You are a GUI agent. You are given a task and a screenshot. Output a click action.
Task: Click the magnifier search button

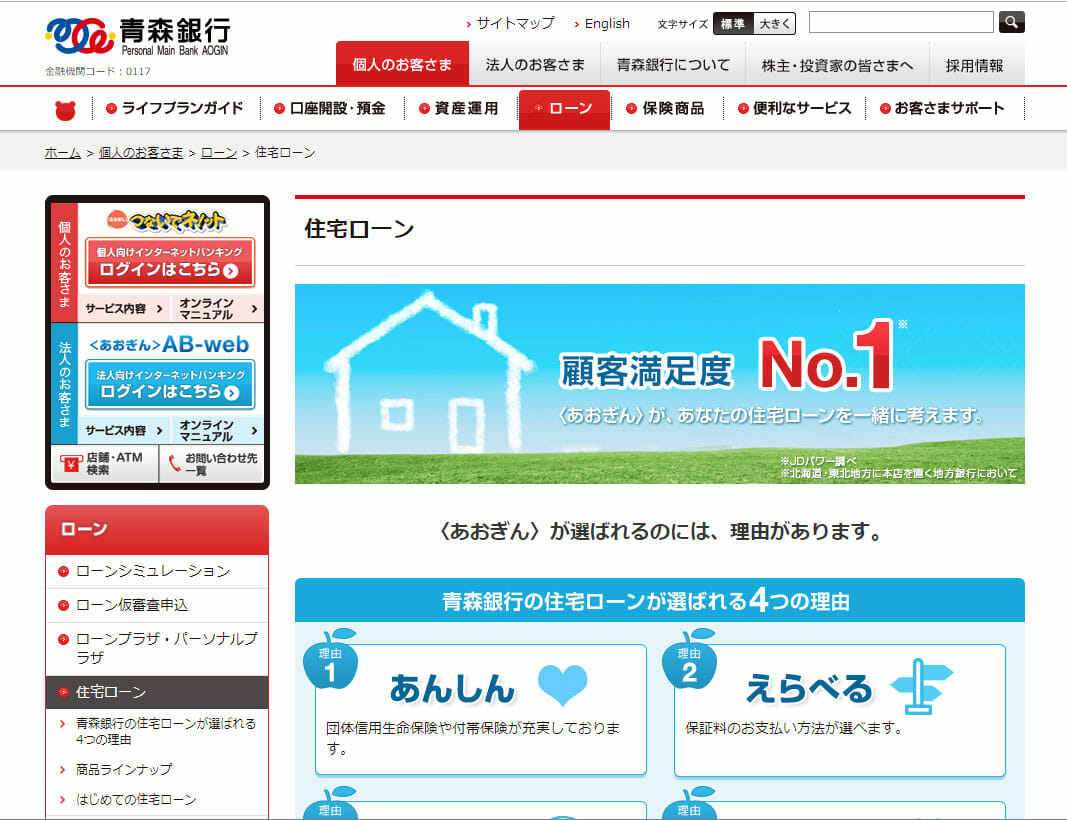tap(1012, 22)
